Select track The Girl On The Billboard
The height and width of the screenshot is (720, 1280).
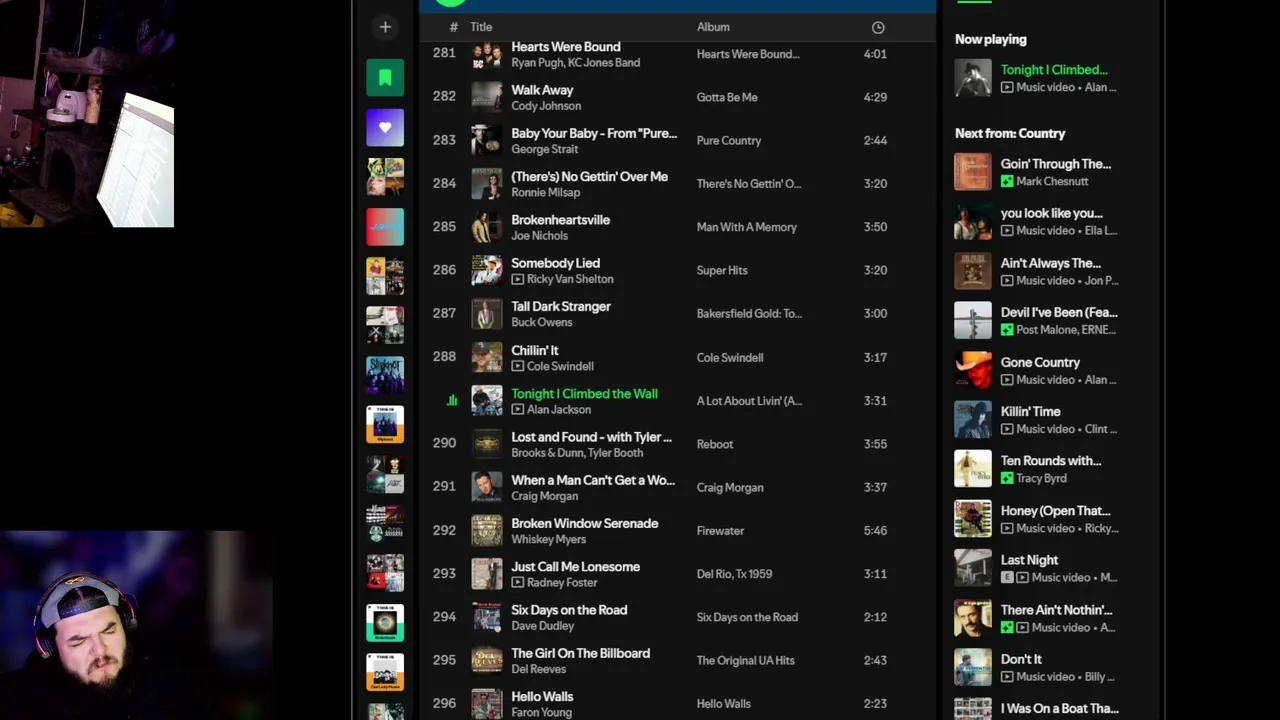[581, 653]
